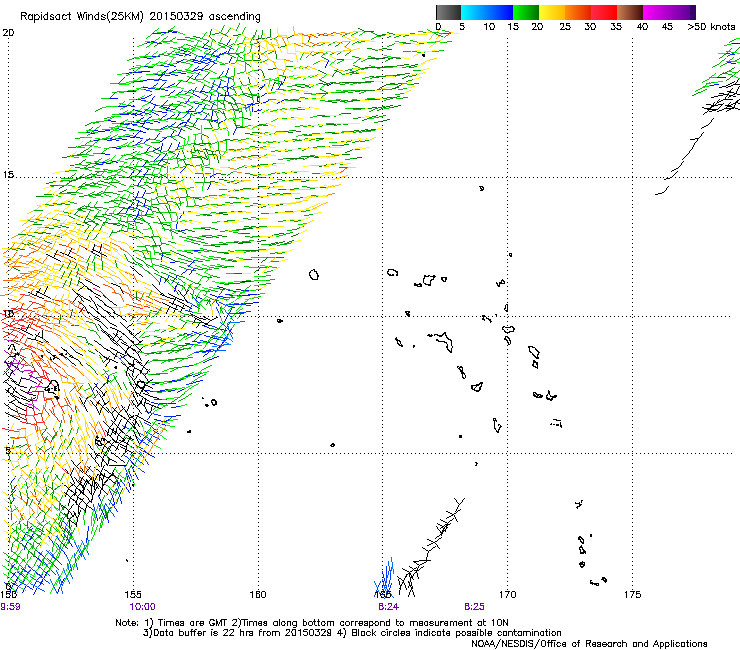The height and width of the screenshot is (650, 740).
Task: Click the "175" longitude axis label
Action: [x=632, y=594]
